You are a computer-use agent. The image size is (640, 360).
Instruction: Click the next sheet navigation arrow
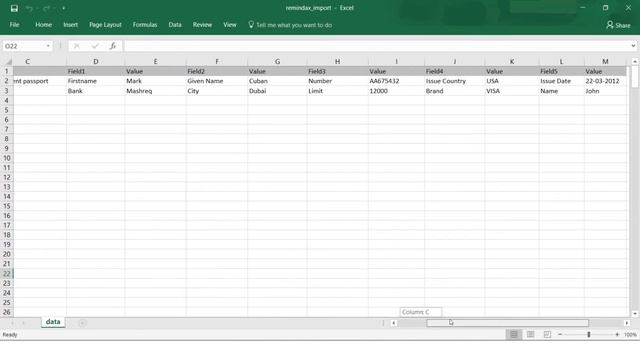click(x=24, y=323)
